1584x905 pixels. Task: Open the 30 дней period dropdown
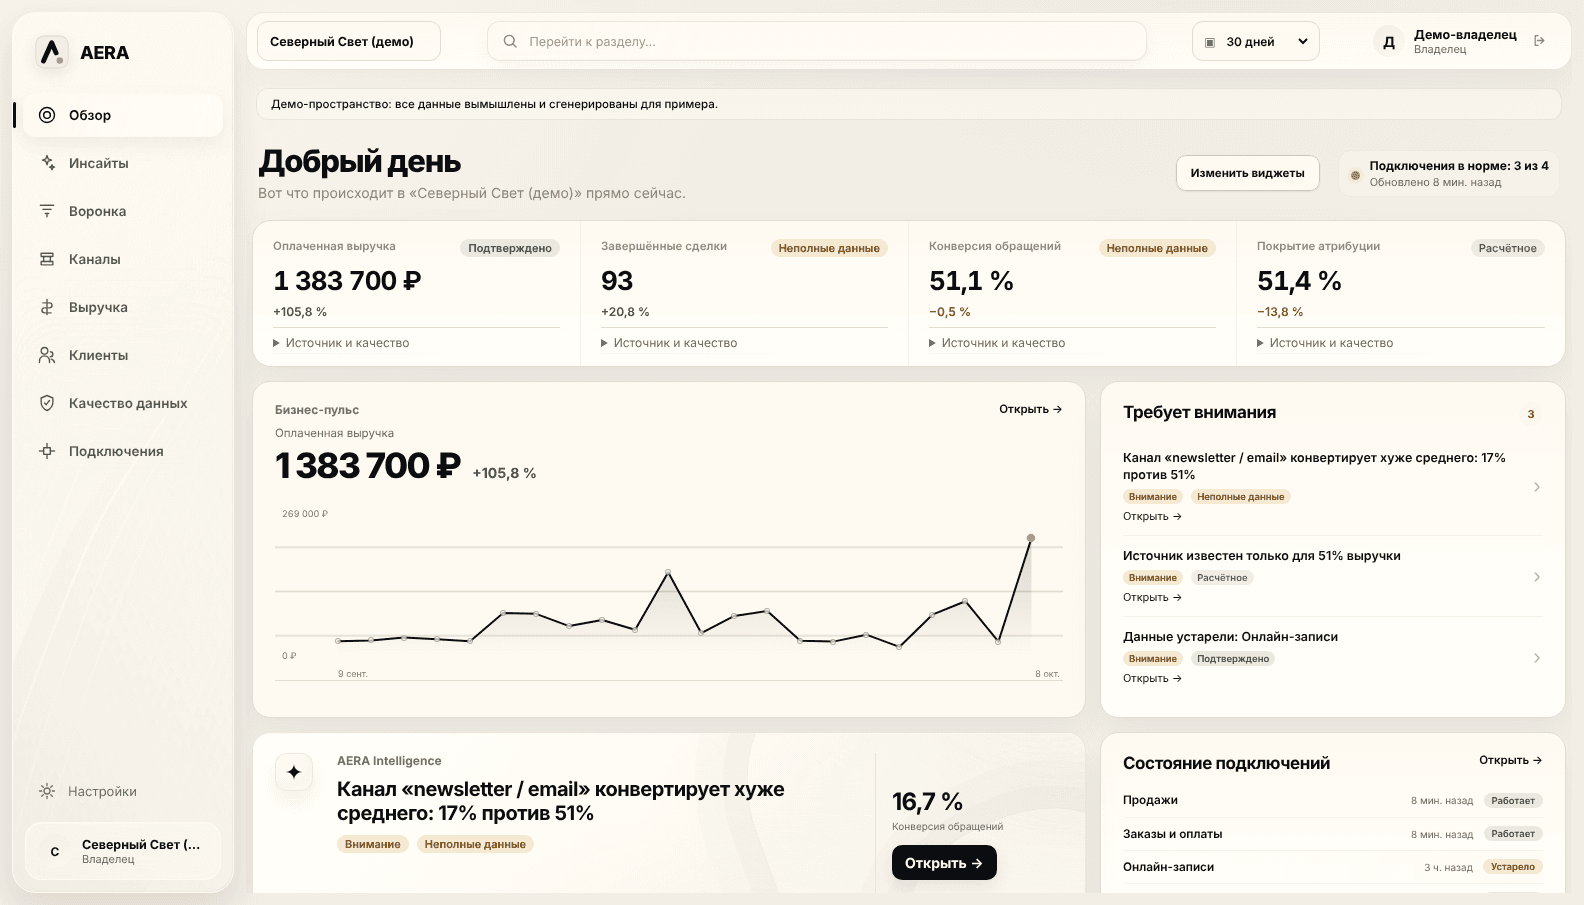pos(1256,42)
